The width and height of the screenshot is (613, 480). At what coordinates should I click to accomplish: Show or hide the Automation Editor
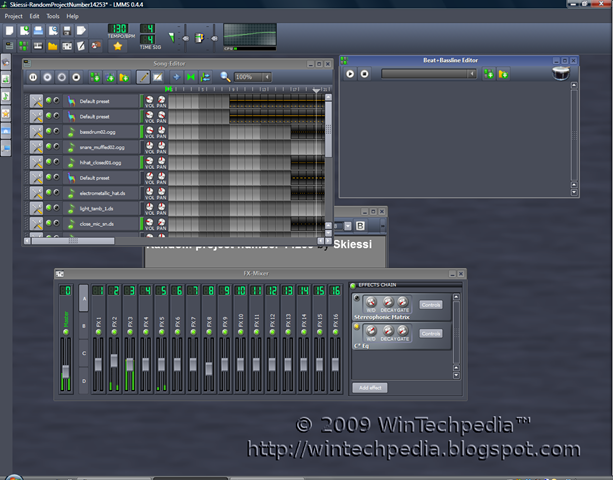(x=52, y=46)
